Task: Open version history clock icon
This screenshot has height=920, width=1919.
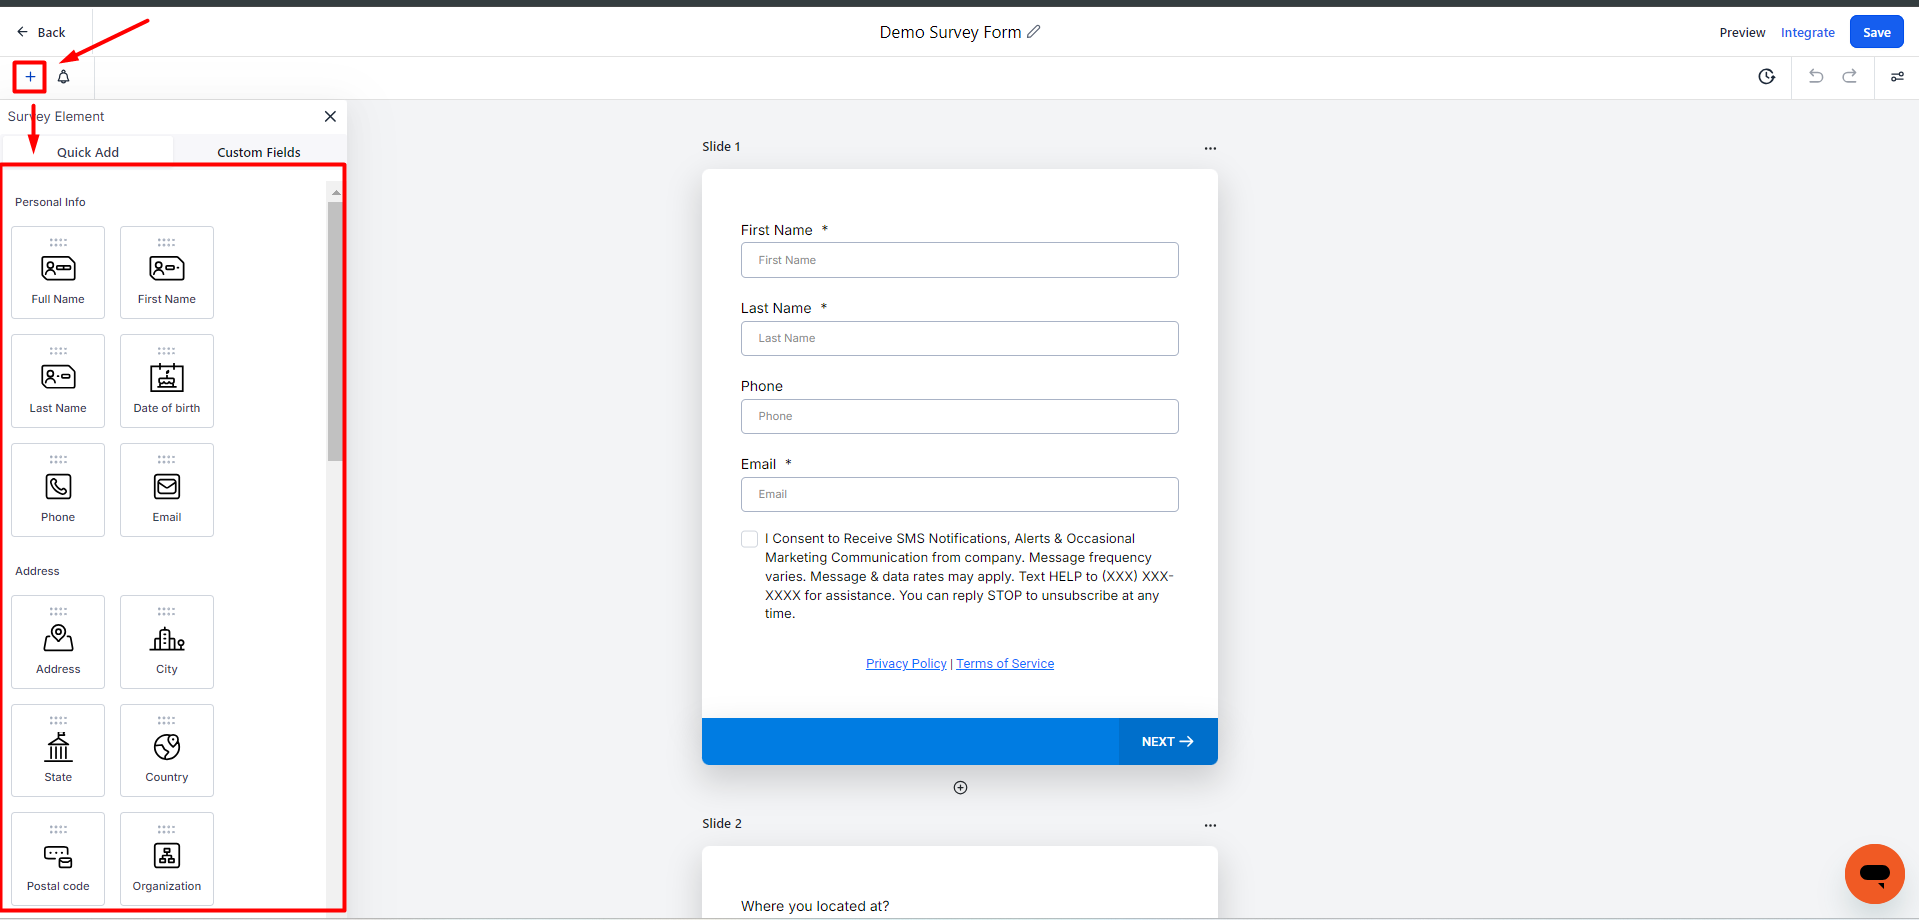Action: coord(1766,77)
